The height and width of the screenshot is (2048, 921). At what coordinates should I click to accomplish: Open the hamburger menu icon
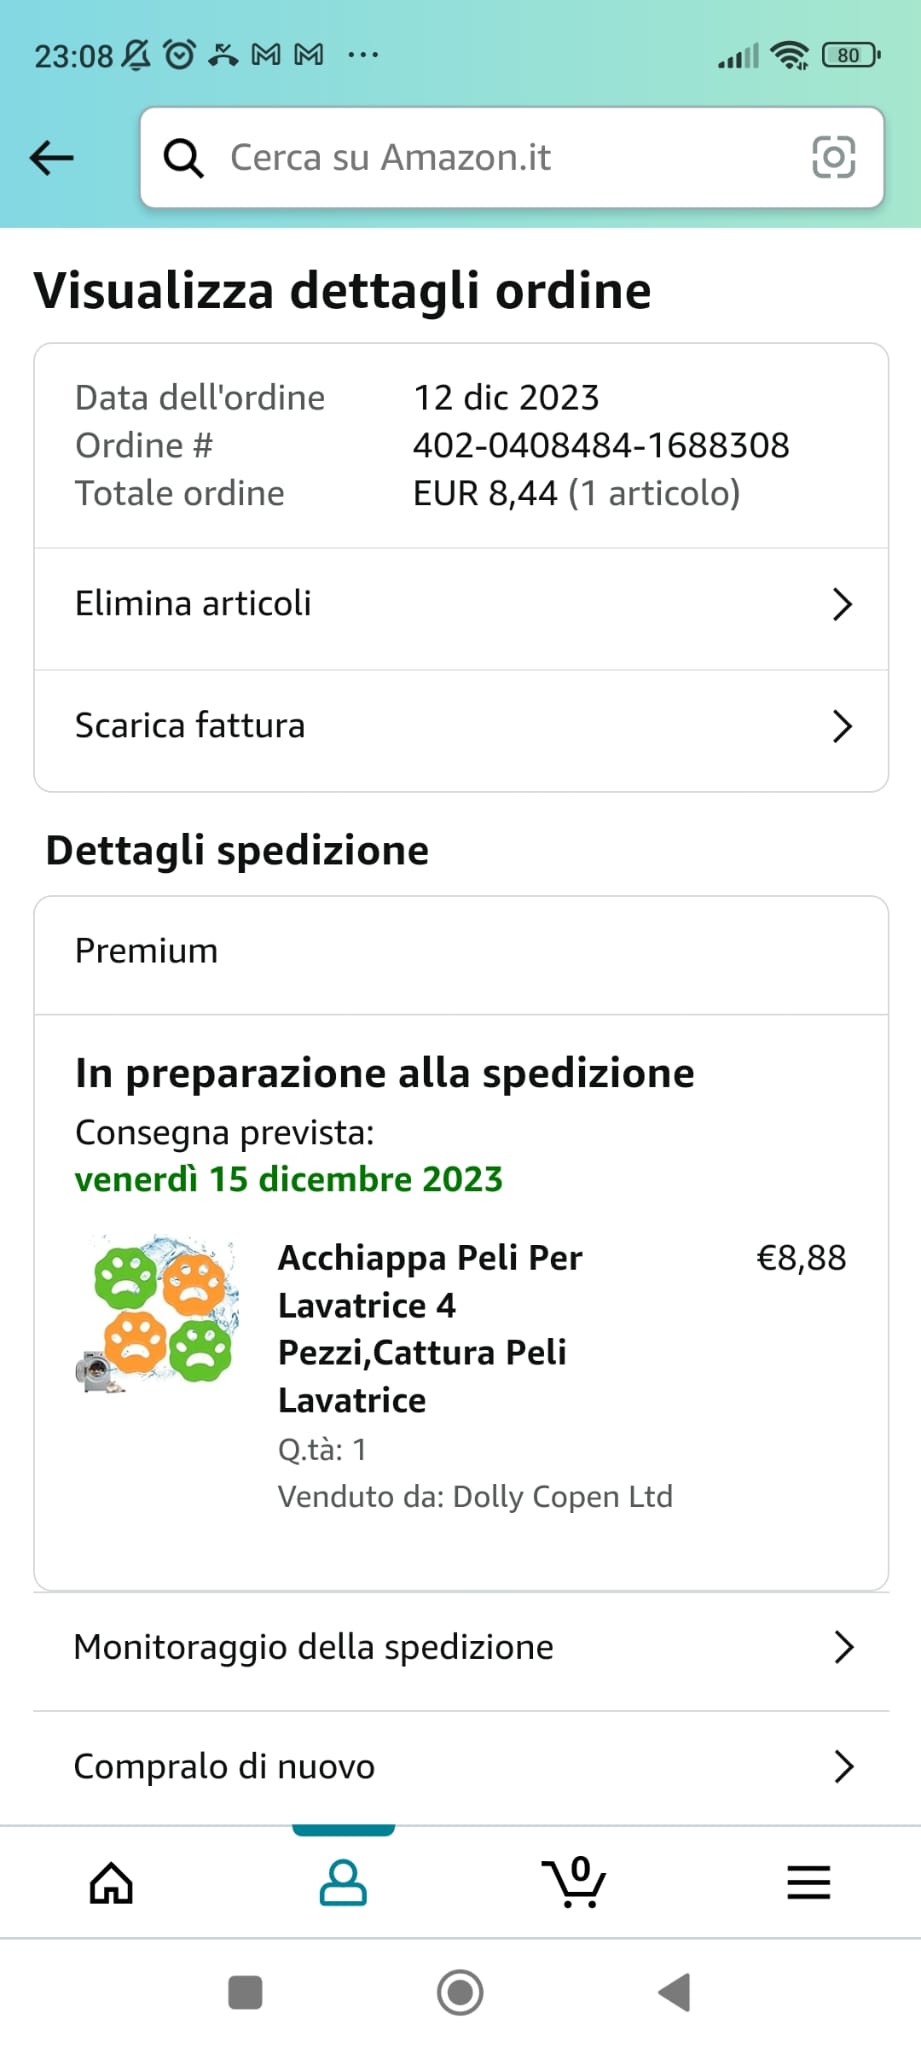click(x=808, y=1883)
